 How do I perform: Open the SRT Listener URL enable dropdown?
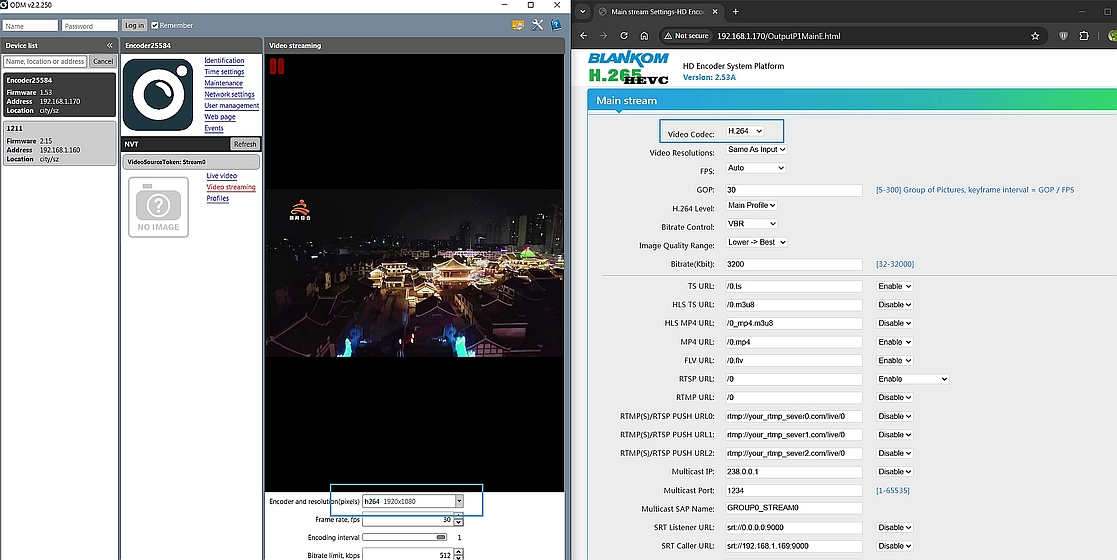click(x=895, y=528)
